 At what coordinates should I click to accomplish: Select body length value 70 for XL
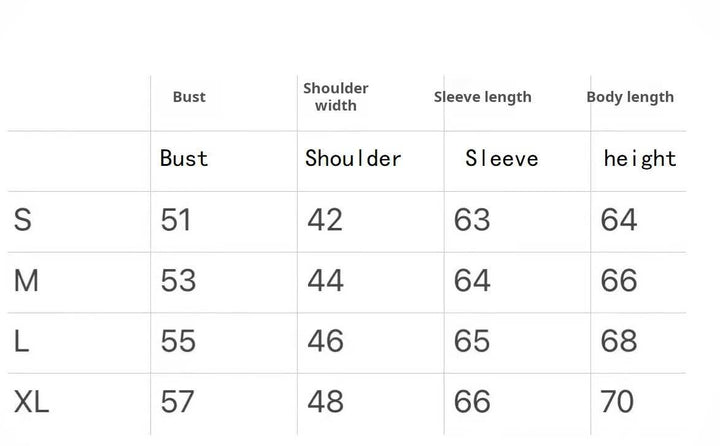(618, 402)
